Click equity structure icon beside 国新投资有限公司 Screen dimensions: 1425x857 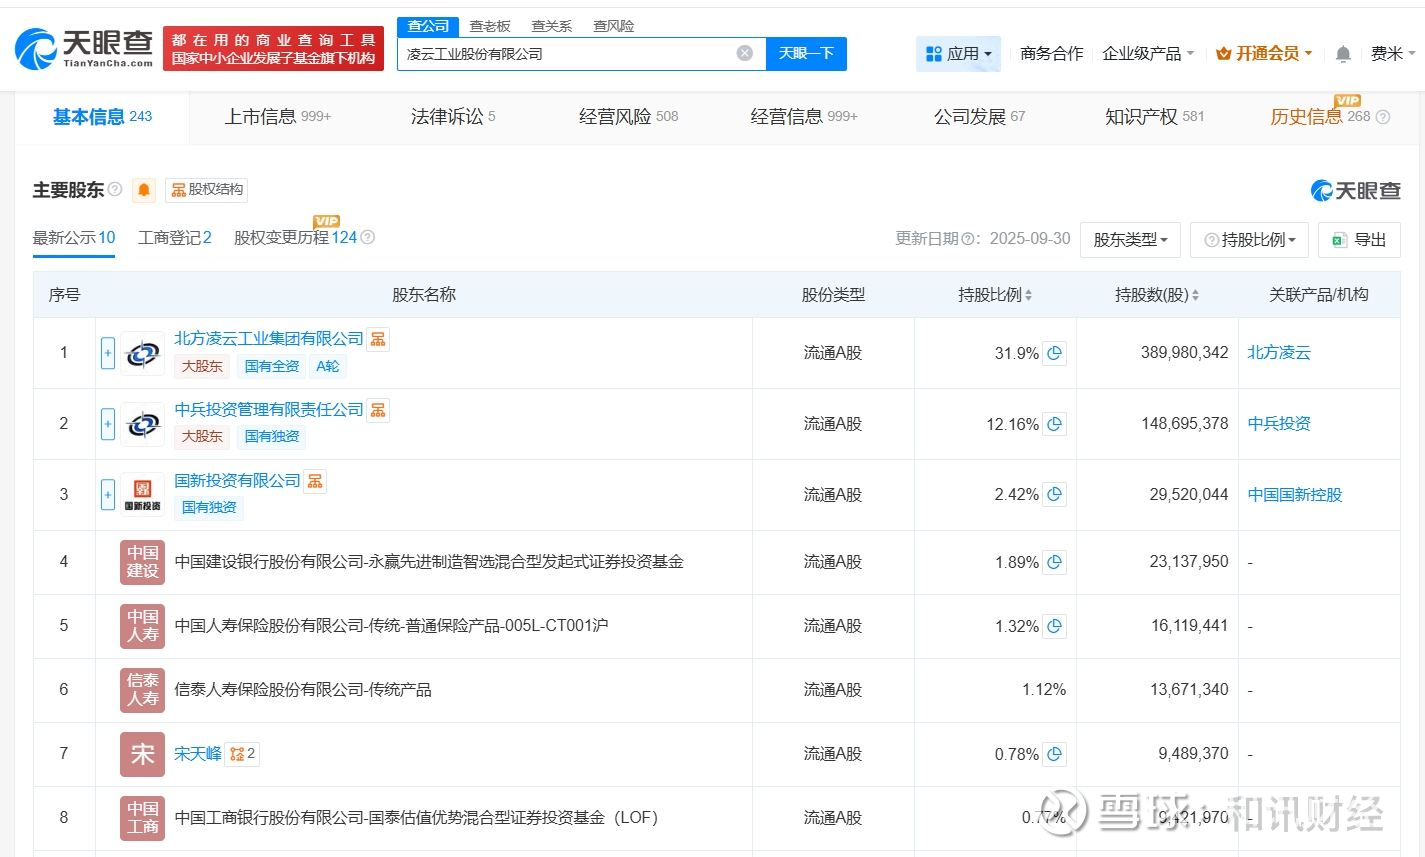[315, 481]
